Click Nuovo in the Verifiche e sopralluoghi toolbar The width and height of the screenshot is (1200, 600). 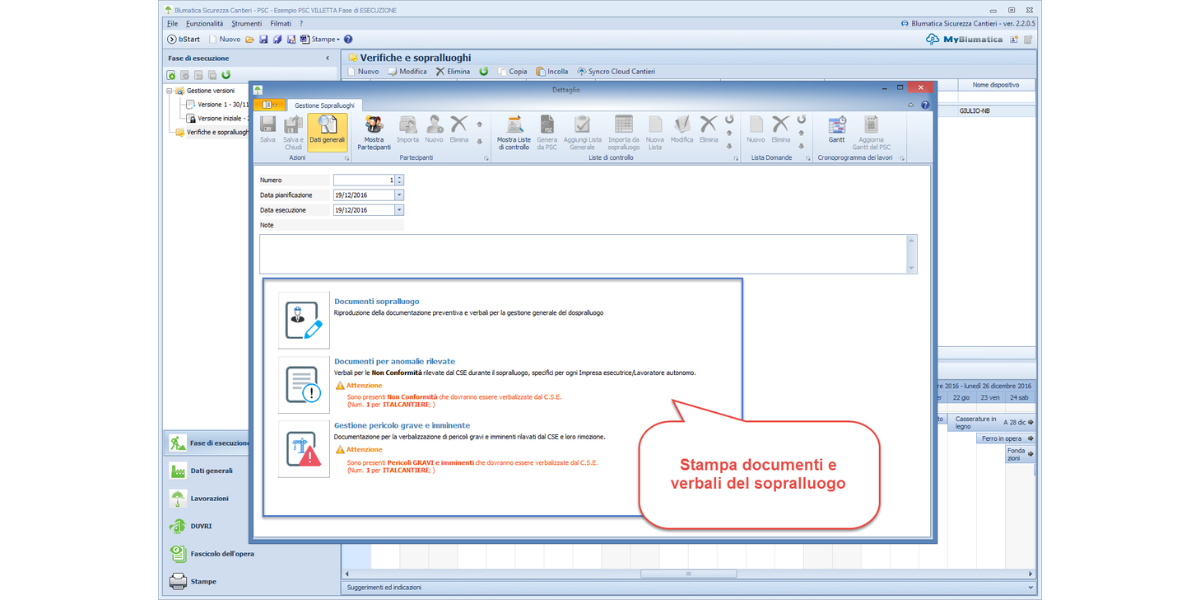click(x=363, y=72)
